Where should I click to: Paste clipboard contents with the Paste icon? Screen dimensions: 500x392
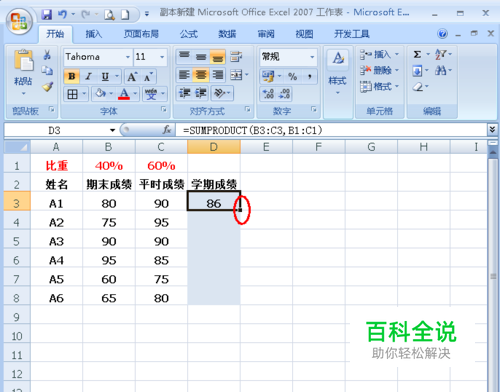click(x=23, y=61)
